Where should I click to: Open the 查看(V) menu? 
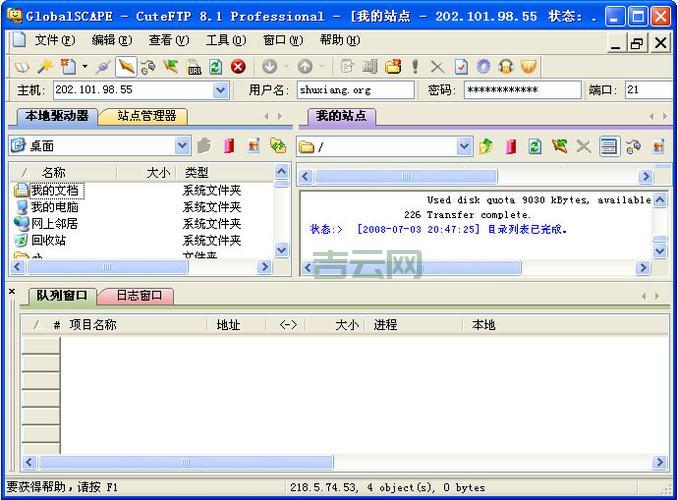coord(169,40)
